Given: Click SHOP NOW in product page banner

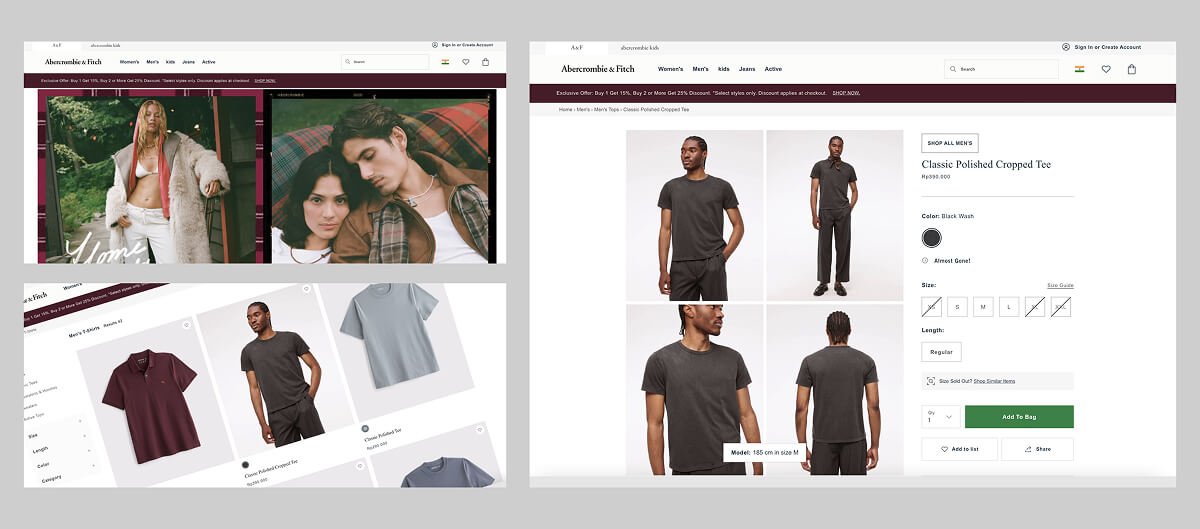Looking at the screenshot, I should [846, 93].
